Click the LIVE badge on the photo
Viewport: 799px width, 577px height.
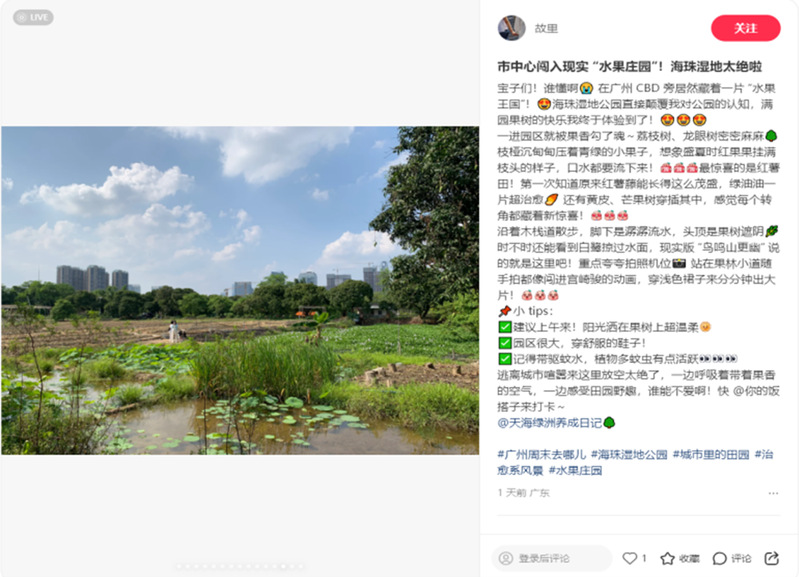pos(33,17)
